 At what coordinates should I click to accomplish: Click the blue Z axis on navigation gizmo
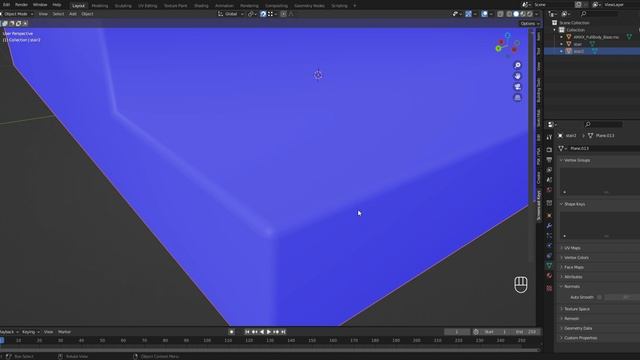pyautogui.click(x=507, y=36)
